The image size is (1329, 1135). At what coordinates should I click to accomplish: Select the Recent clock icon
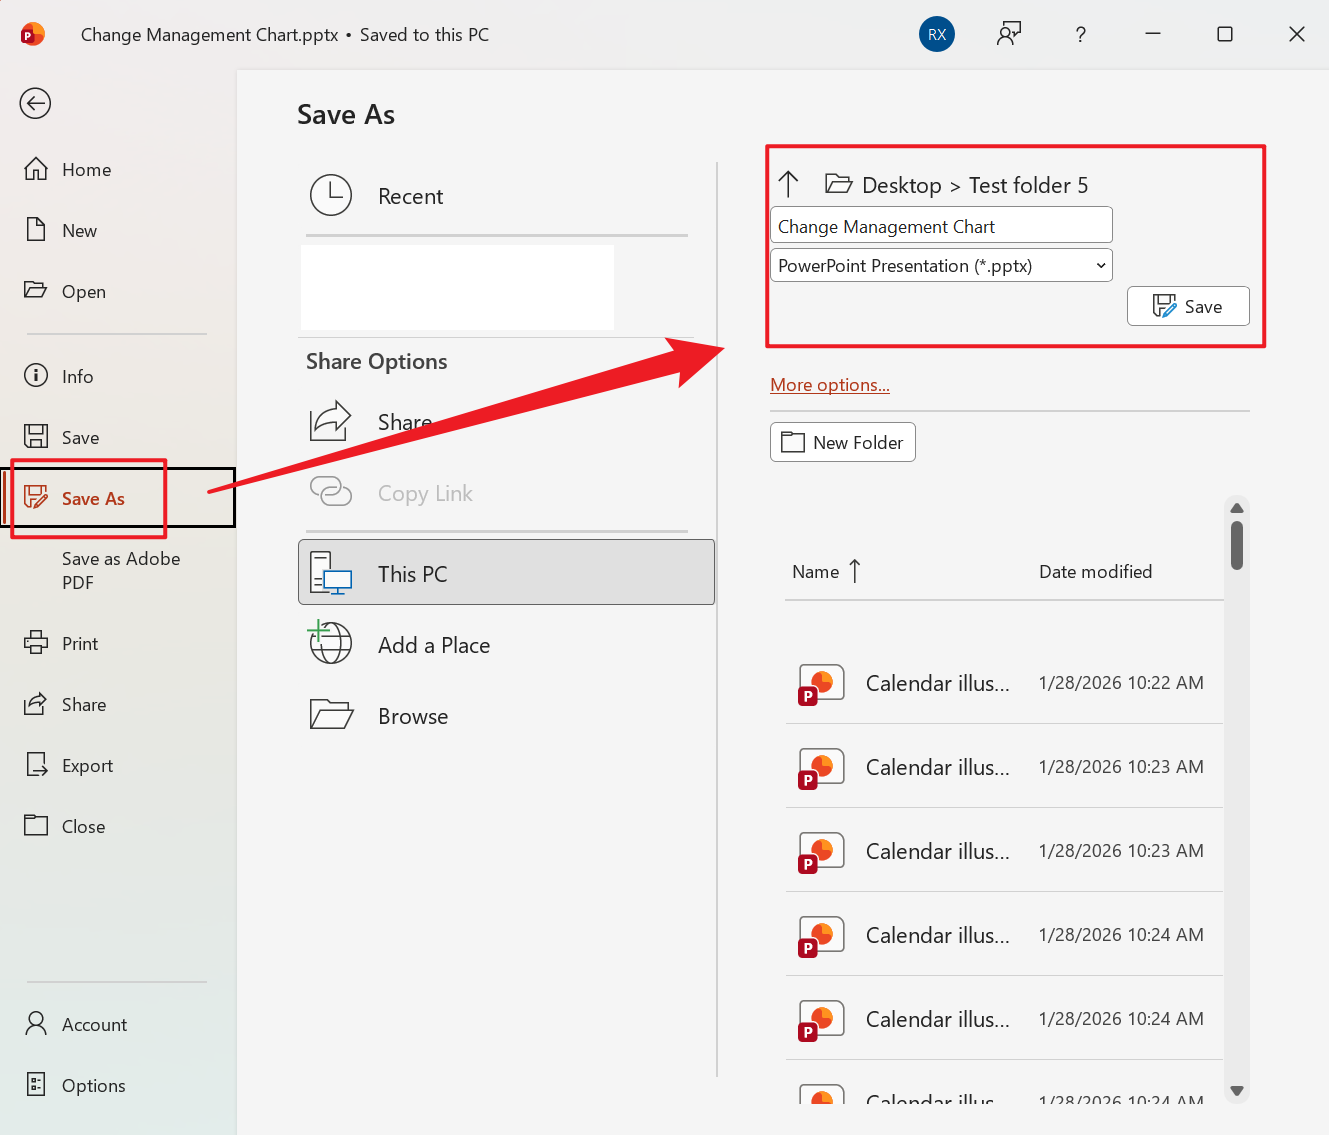click(331, 196)
